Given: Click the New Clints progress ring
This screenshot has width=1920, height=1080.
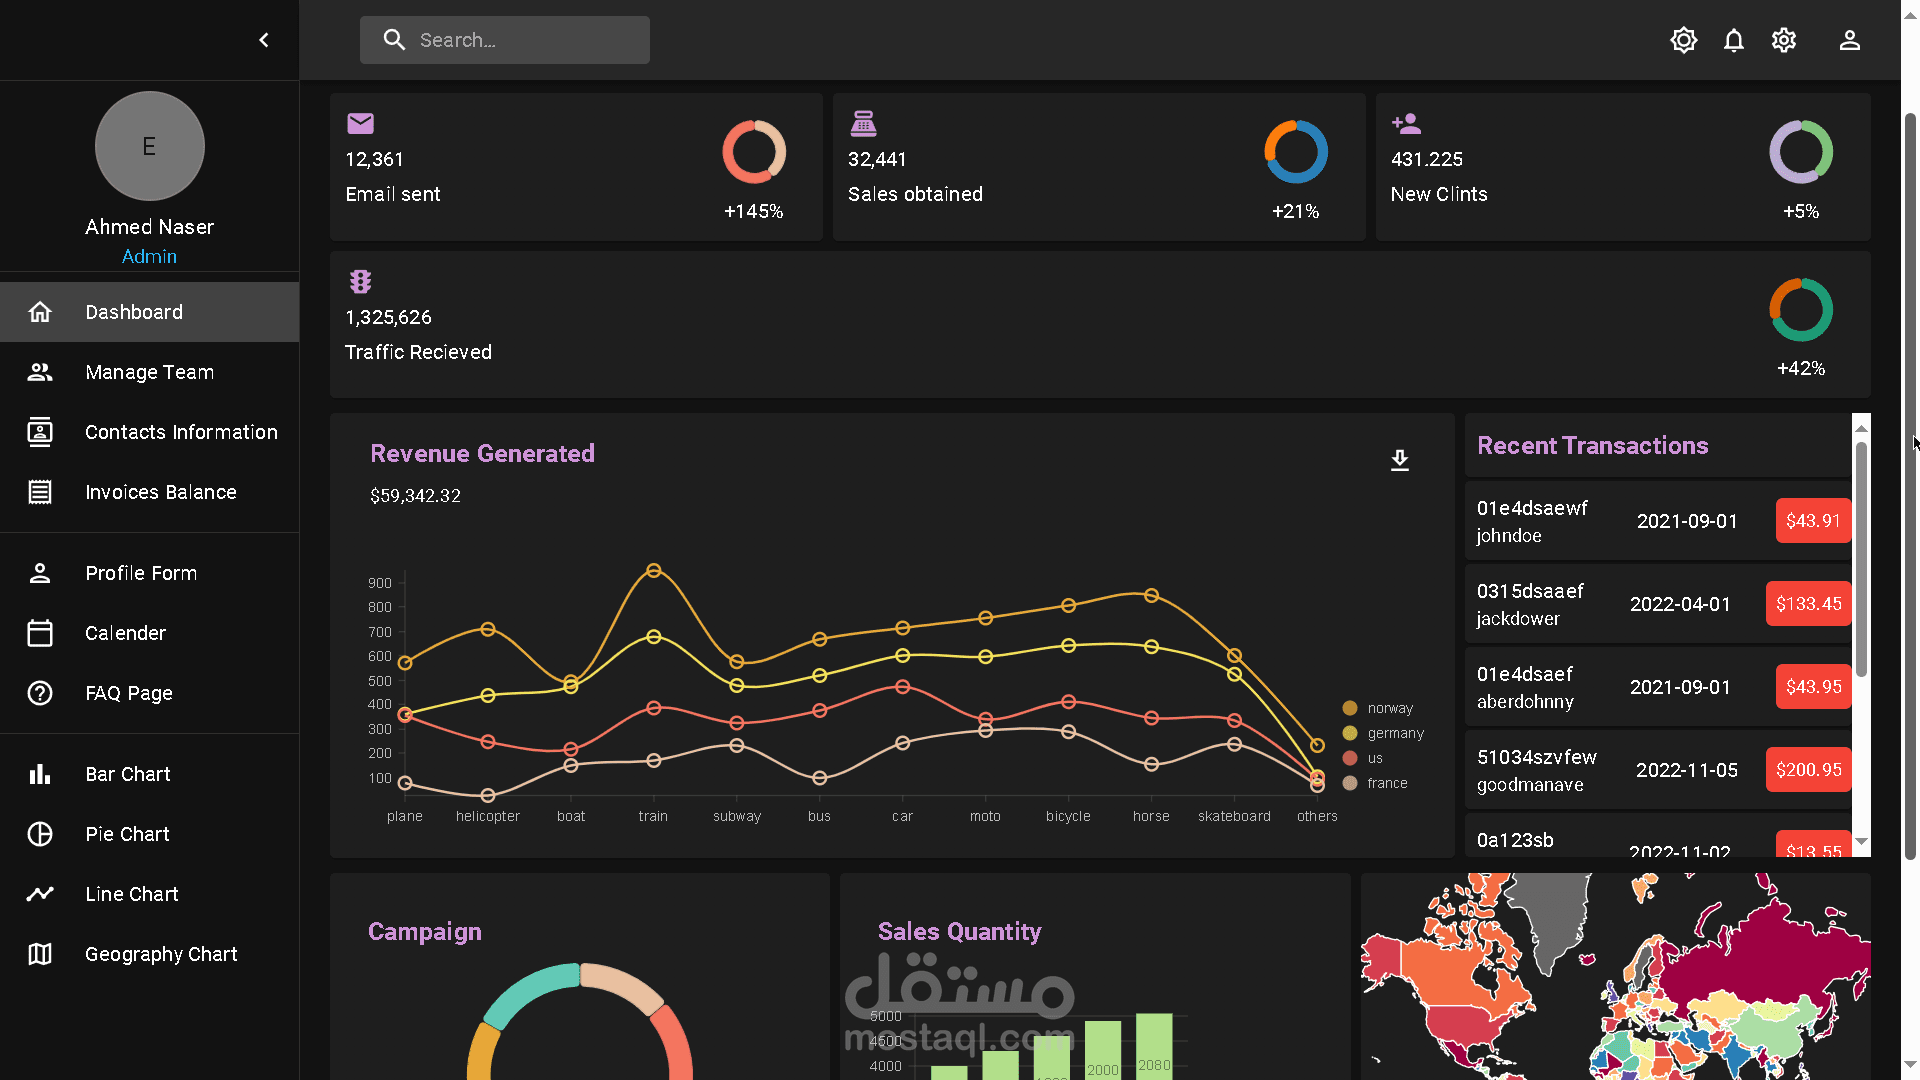Looking at the screenshot, I should coord(1801,152).
